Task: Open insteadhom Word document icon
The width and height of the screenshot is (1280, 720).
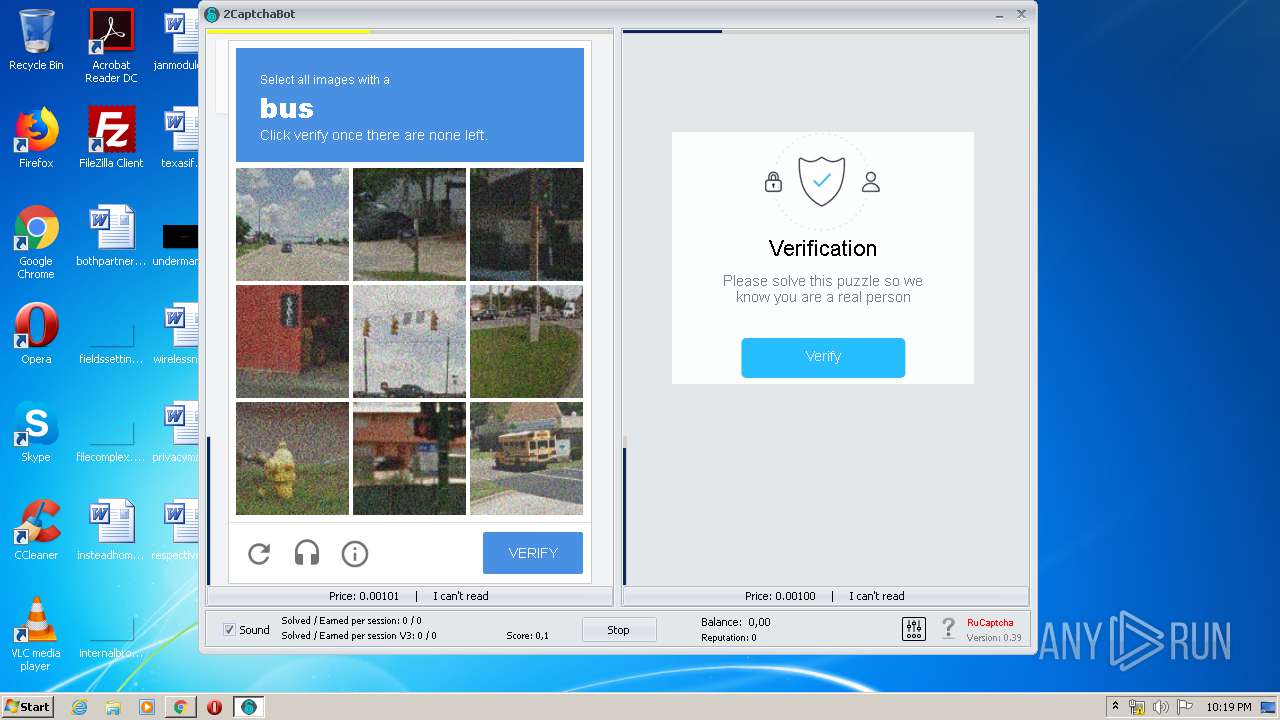Action: tap(111, 530)
